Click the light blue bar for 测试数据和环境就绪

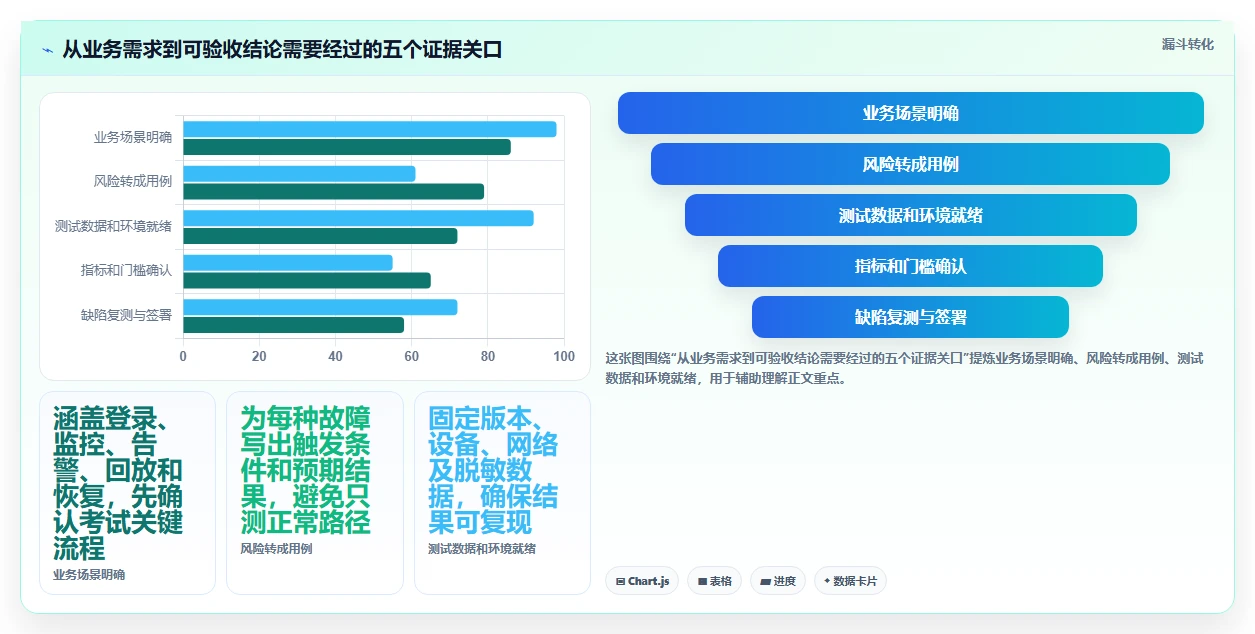[358, 218]
